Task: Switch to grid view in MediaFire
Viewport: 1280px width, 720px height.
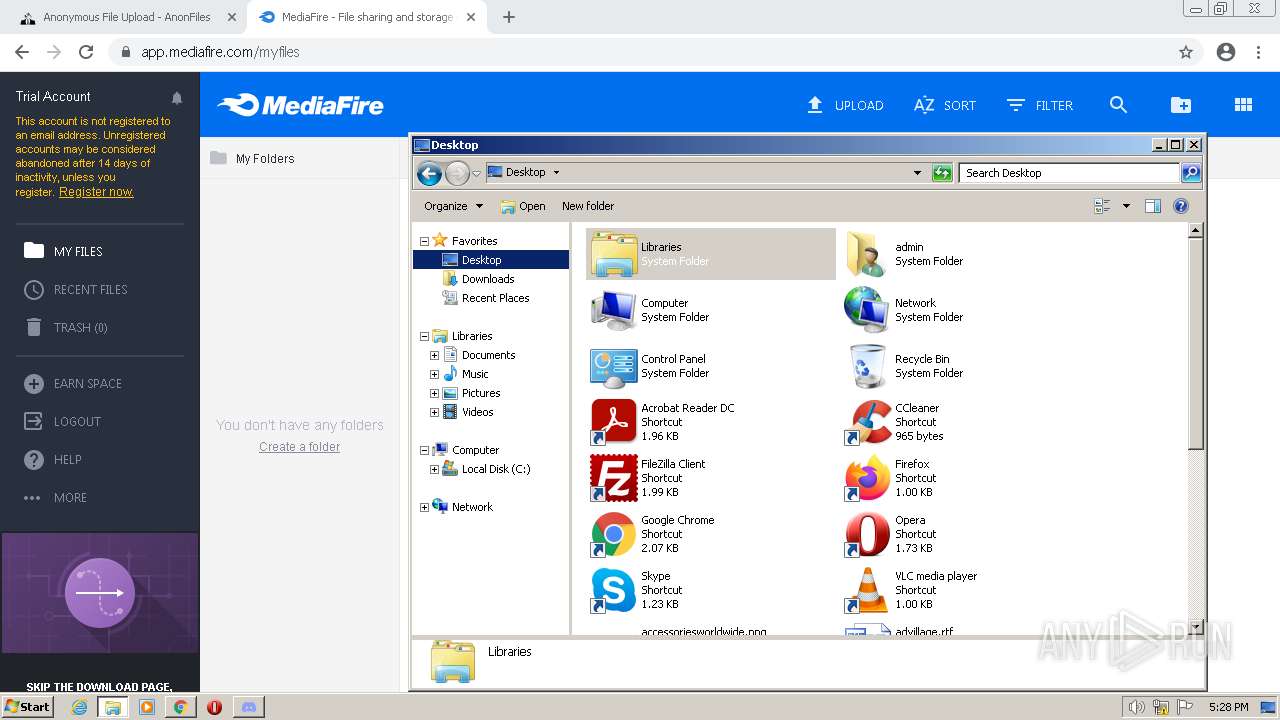Action: 1243,105
